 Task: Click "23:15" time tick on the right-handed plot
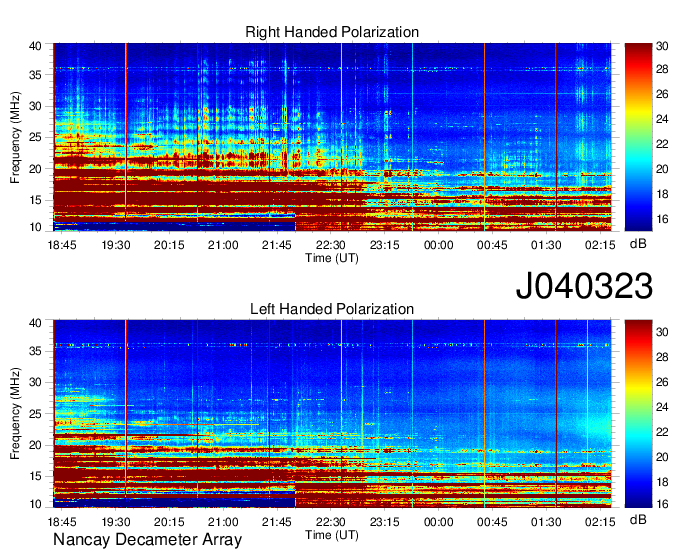(384, 245)
